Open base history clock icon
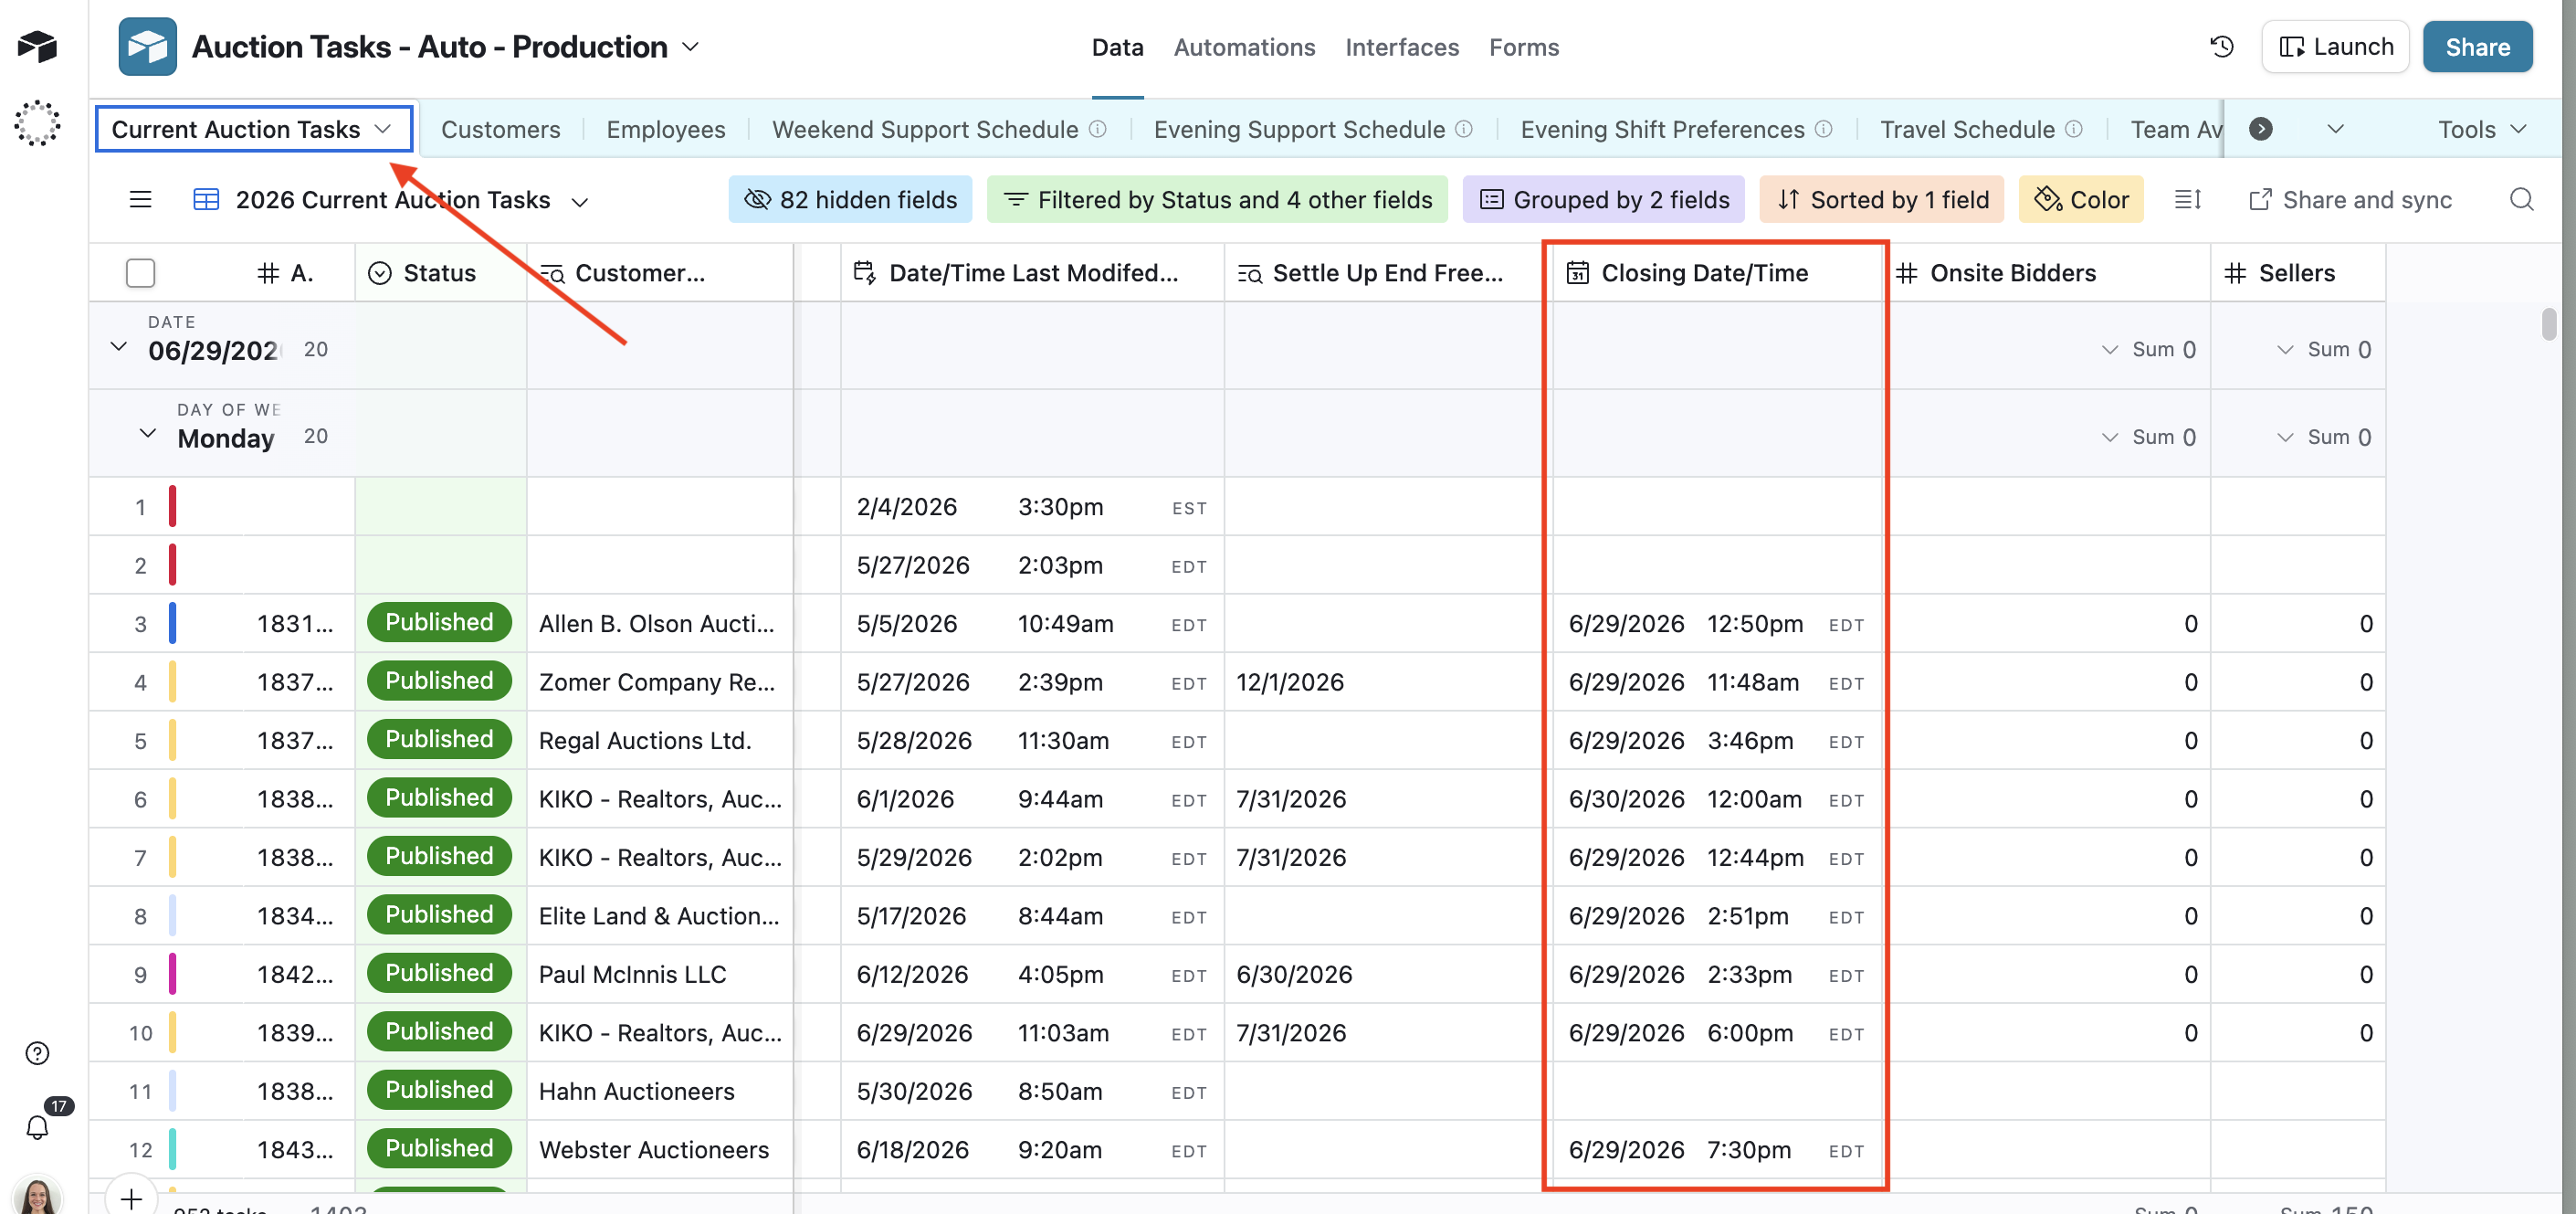Screen dimensions: 2576x1214 tap(2221, 47)
